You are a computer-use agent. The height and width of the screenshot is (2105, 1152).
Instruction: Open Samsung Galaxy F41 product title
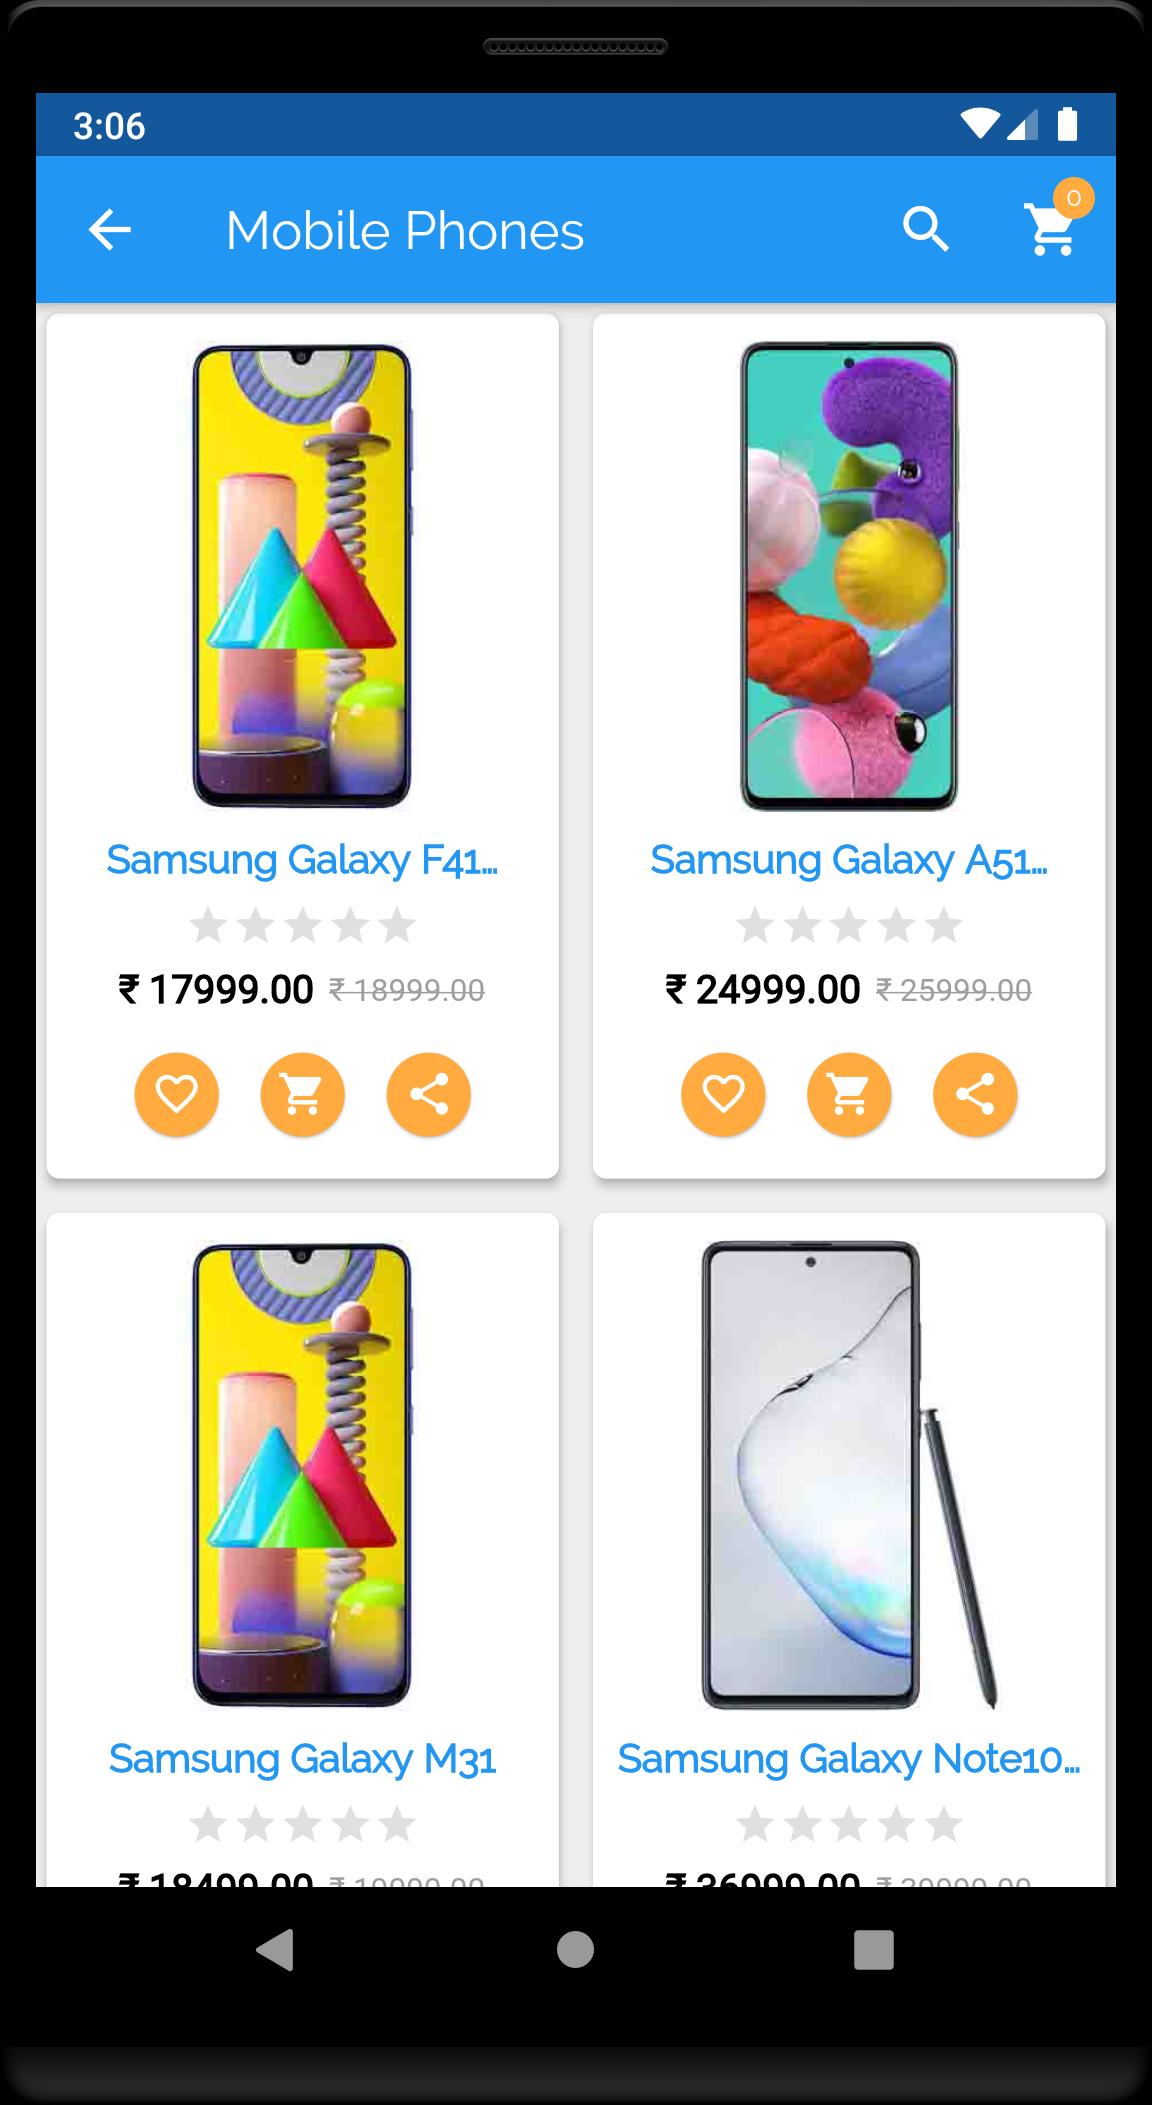(x=302, y=859)
